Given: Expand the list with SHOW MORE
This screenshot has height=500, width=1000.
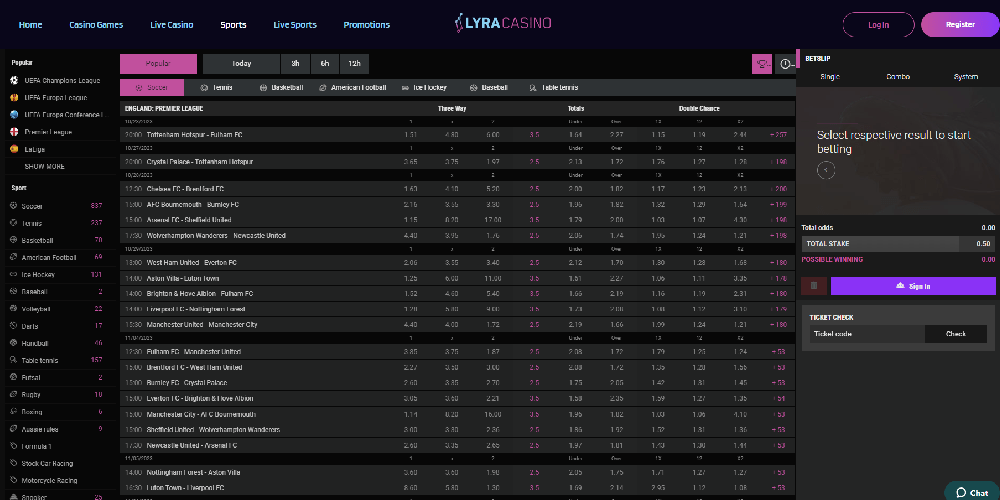Looking at the screenshot, I should coord(45,166).
